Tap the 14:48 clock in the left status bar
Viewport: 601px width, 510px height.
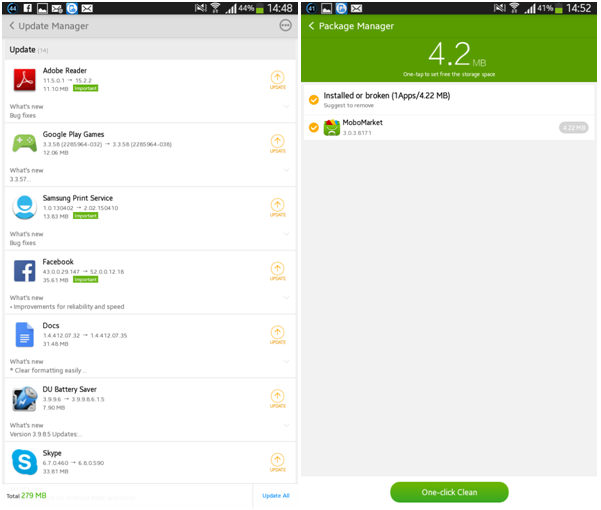click(280, 8)
